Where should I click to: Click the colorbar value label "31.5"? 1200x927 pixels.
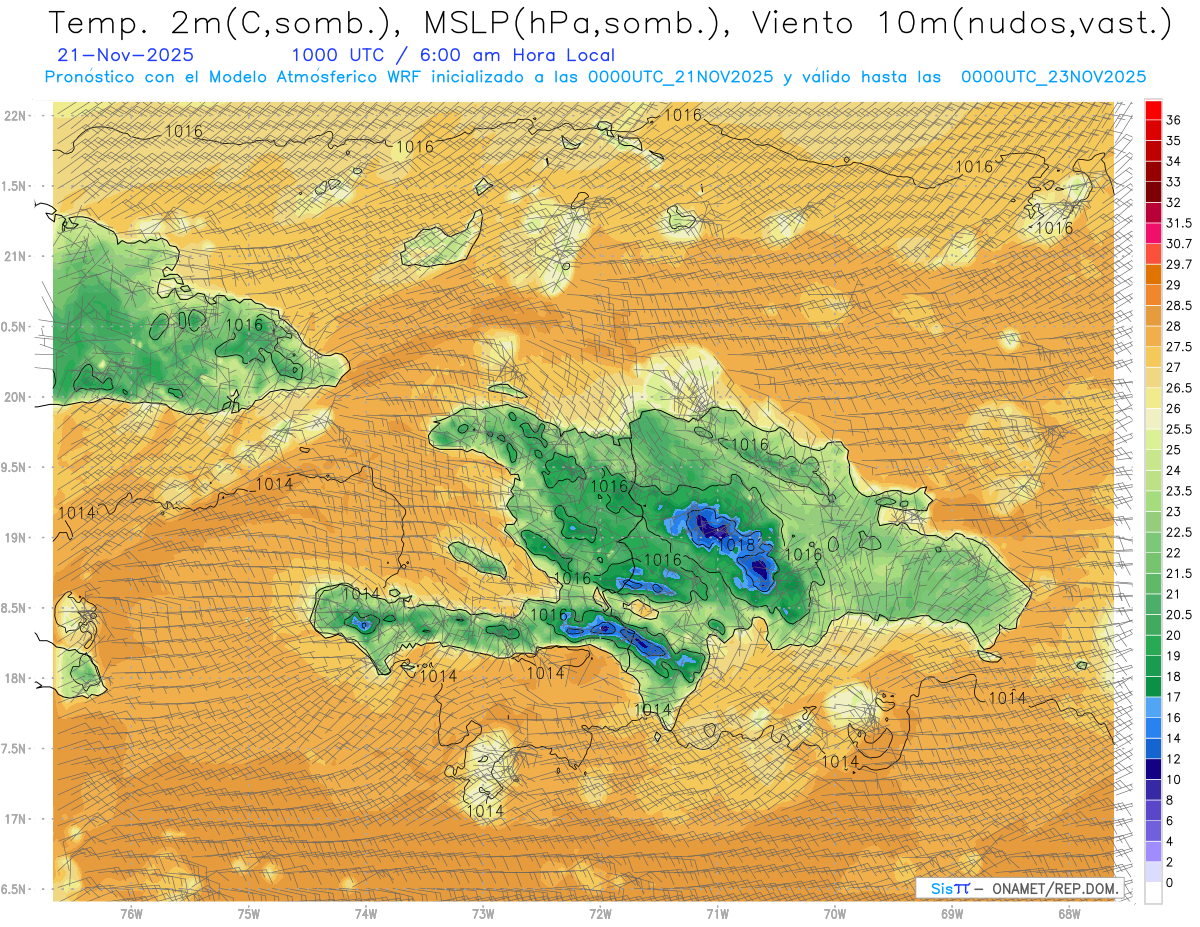click(1180, 223)
